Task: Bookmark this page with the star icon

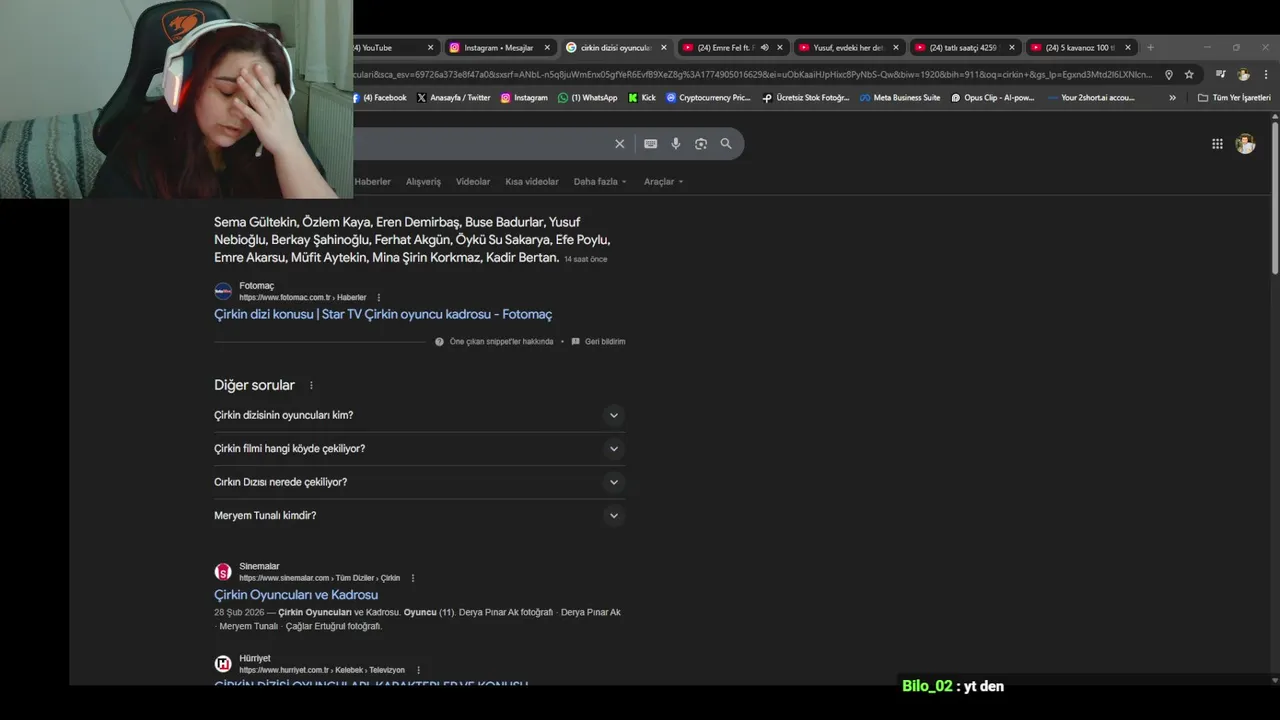Action: coord(1189,74)
